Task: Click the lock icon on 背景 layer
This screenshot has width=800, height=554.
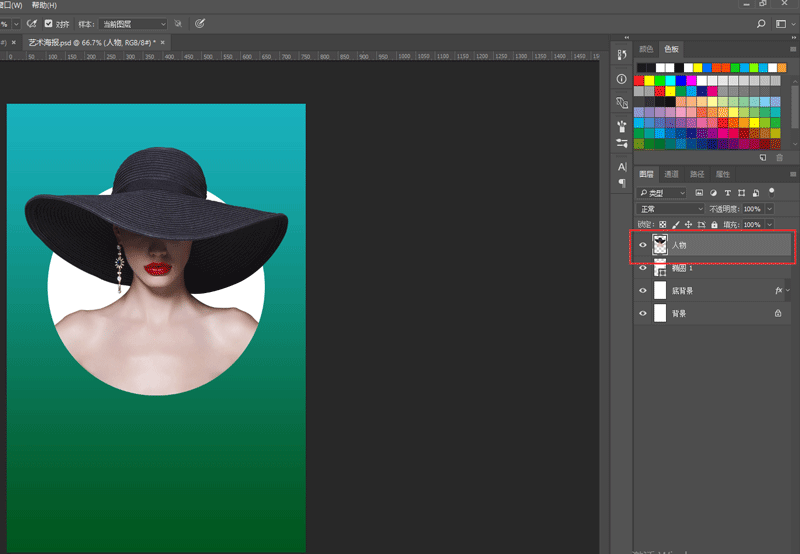Action: (x=778, y=313)
